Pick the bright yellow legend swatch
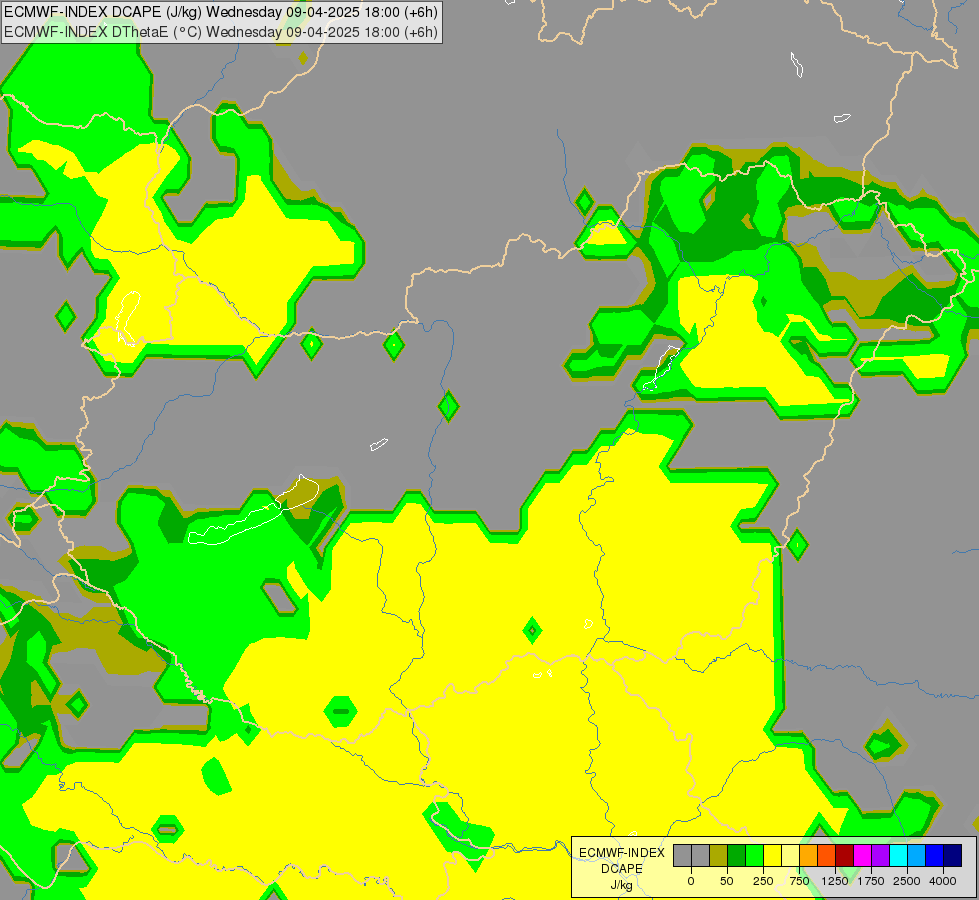 [772, 855]
